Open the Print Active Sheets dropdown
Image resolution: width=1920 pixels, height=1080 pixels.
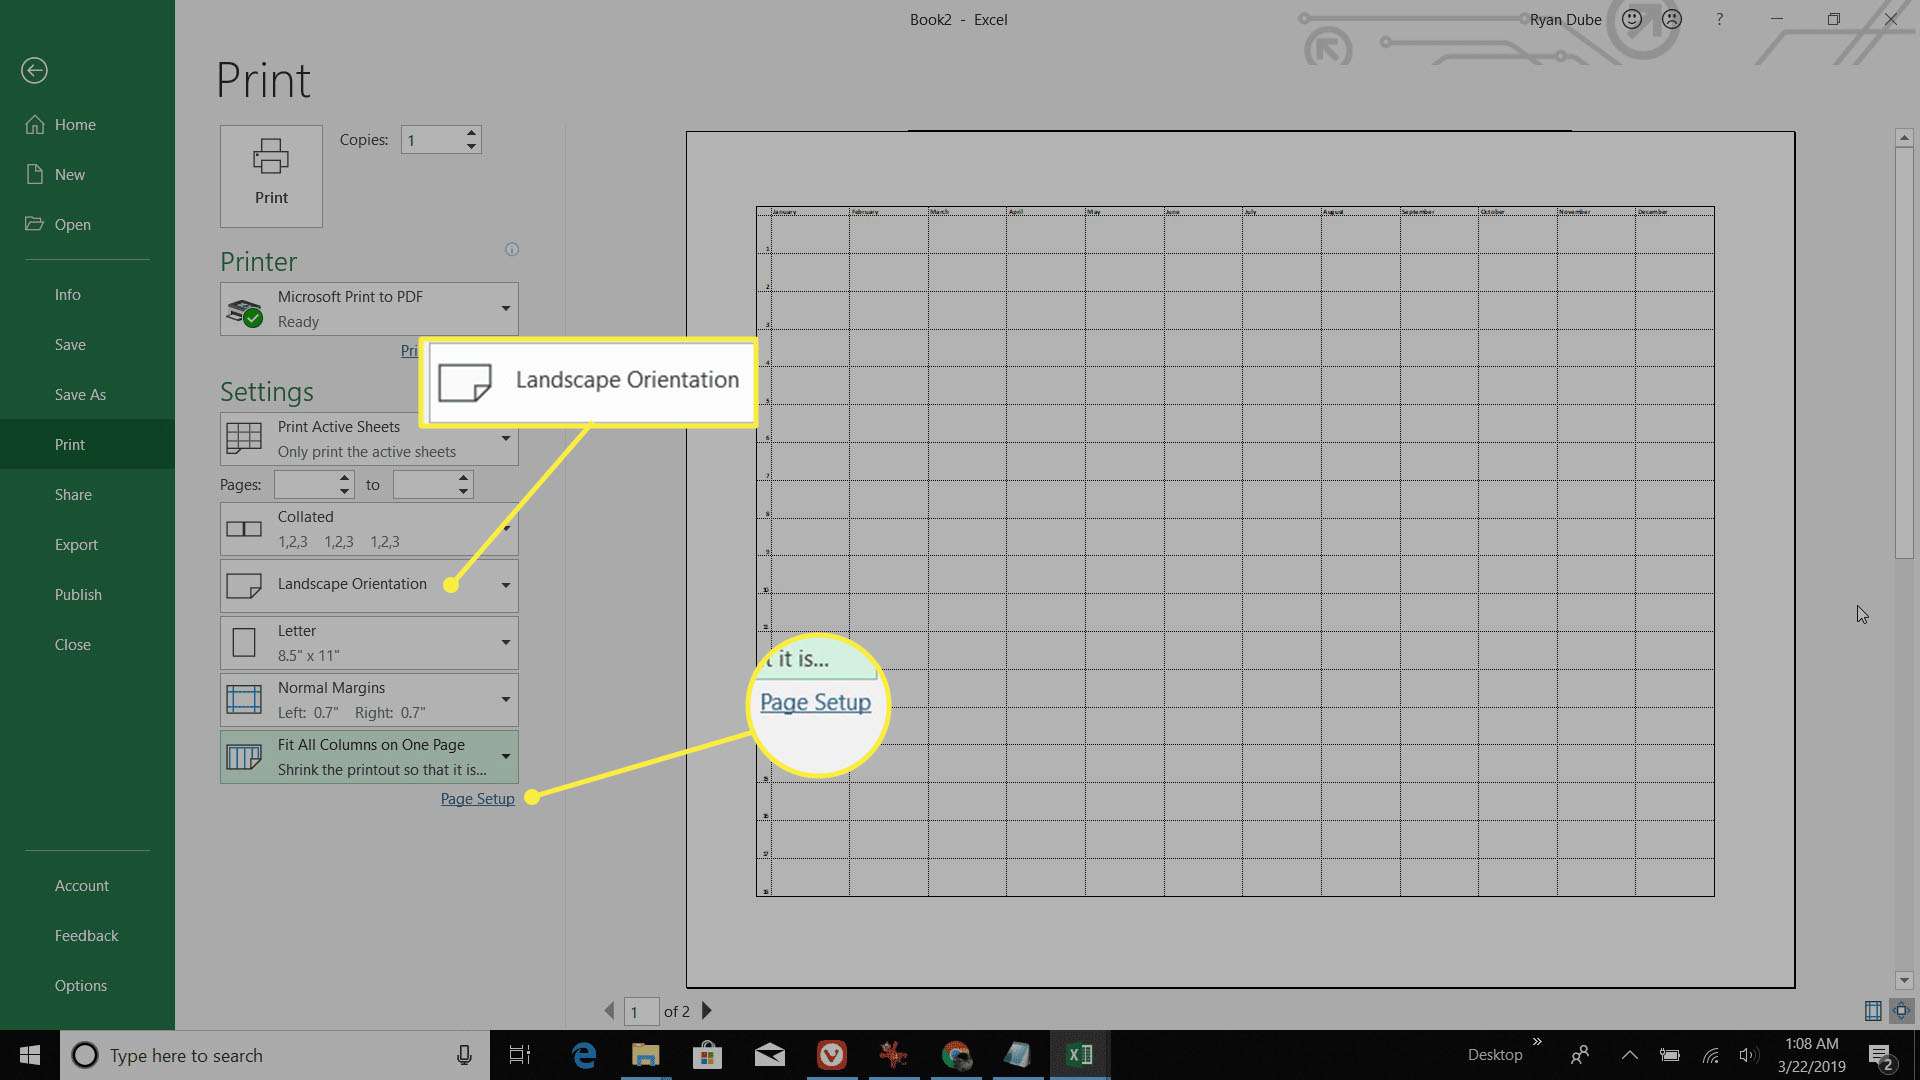click(369, 439)
